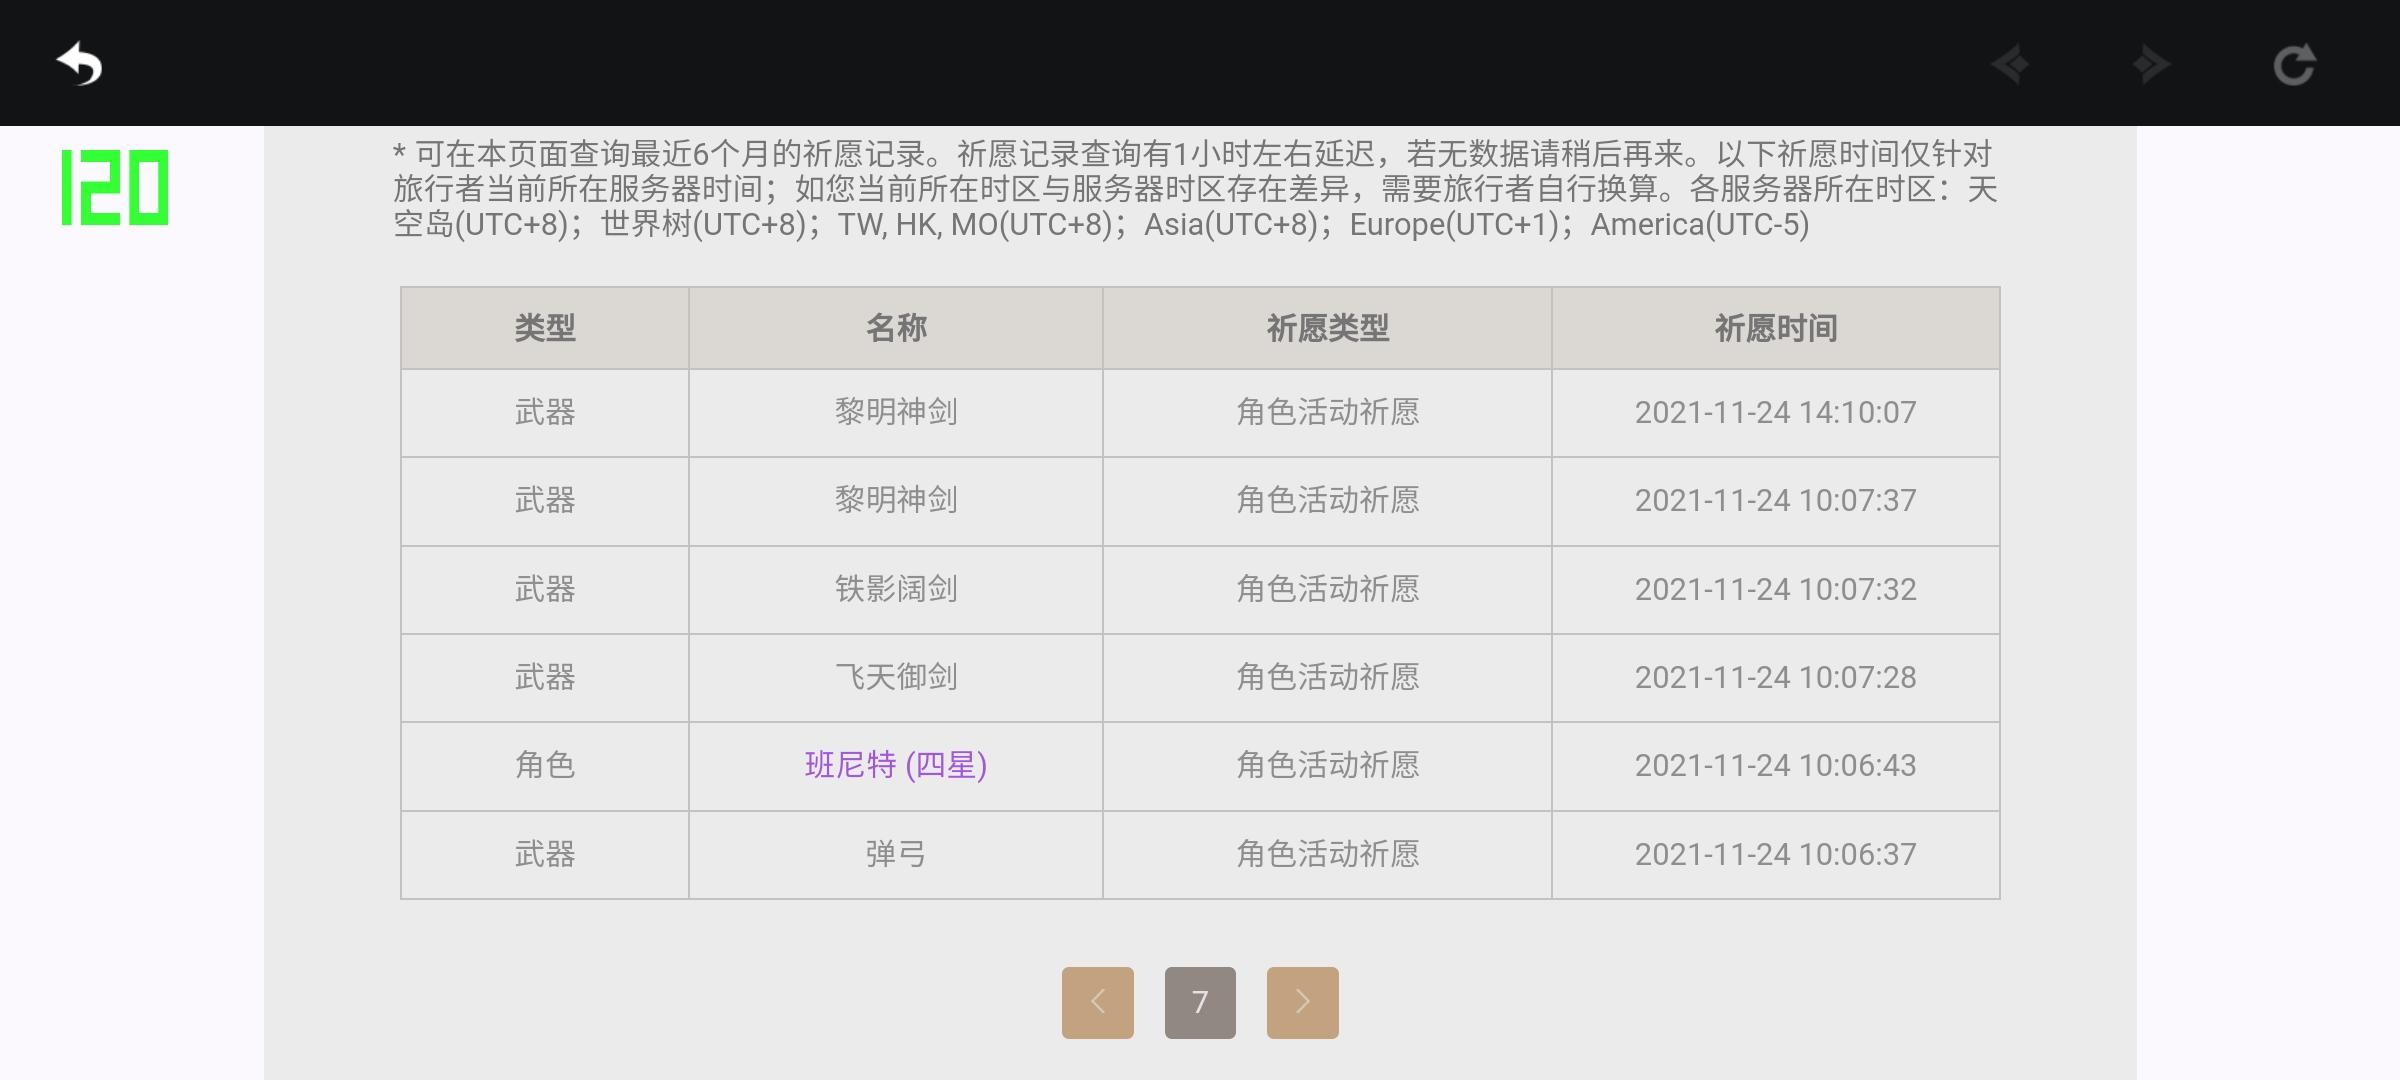Click timestamp 2021-11-24 10:06:37
This screenshot has width=2400, height=1080.
click(1776, 854)
